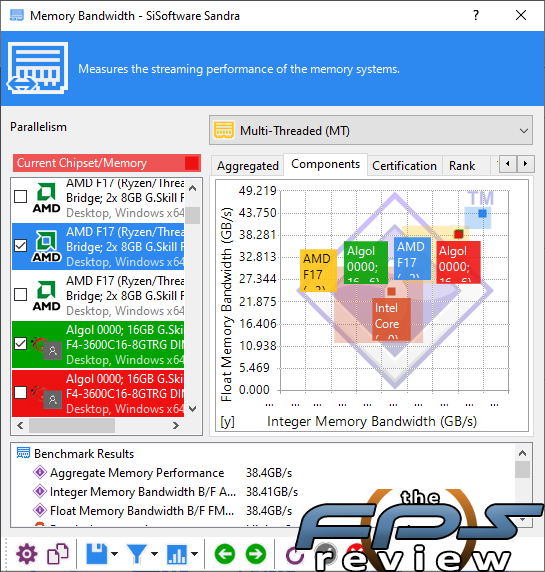Viewport: 545px width, 572px height.
Task: Close the Memory Bandwidth window
Action: click(521, 15)
